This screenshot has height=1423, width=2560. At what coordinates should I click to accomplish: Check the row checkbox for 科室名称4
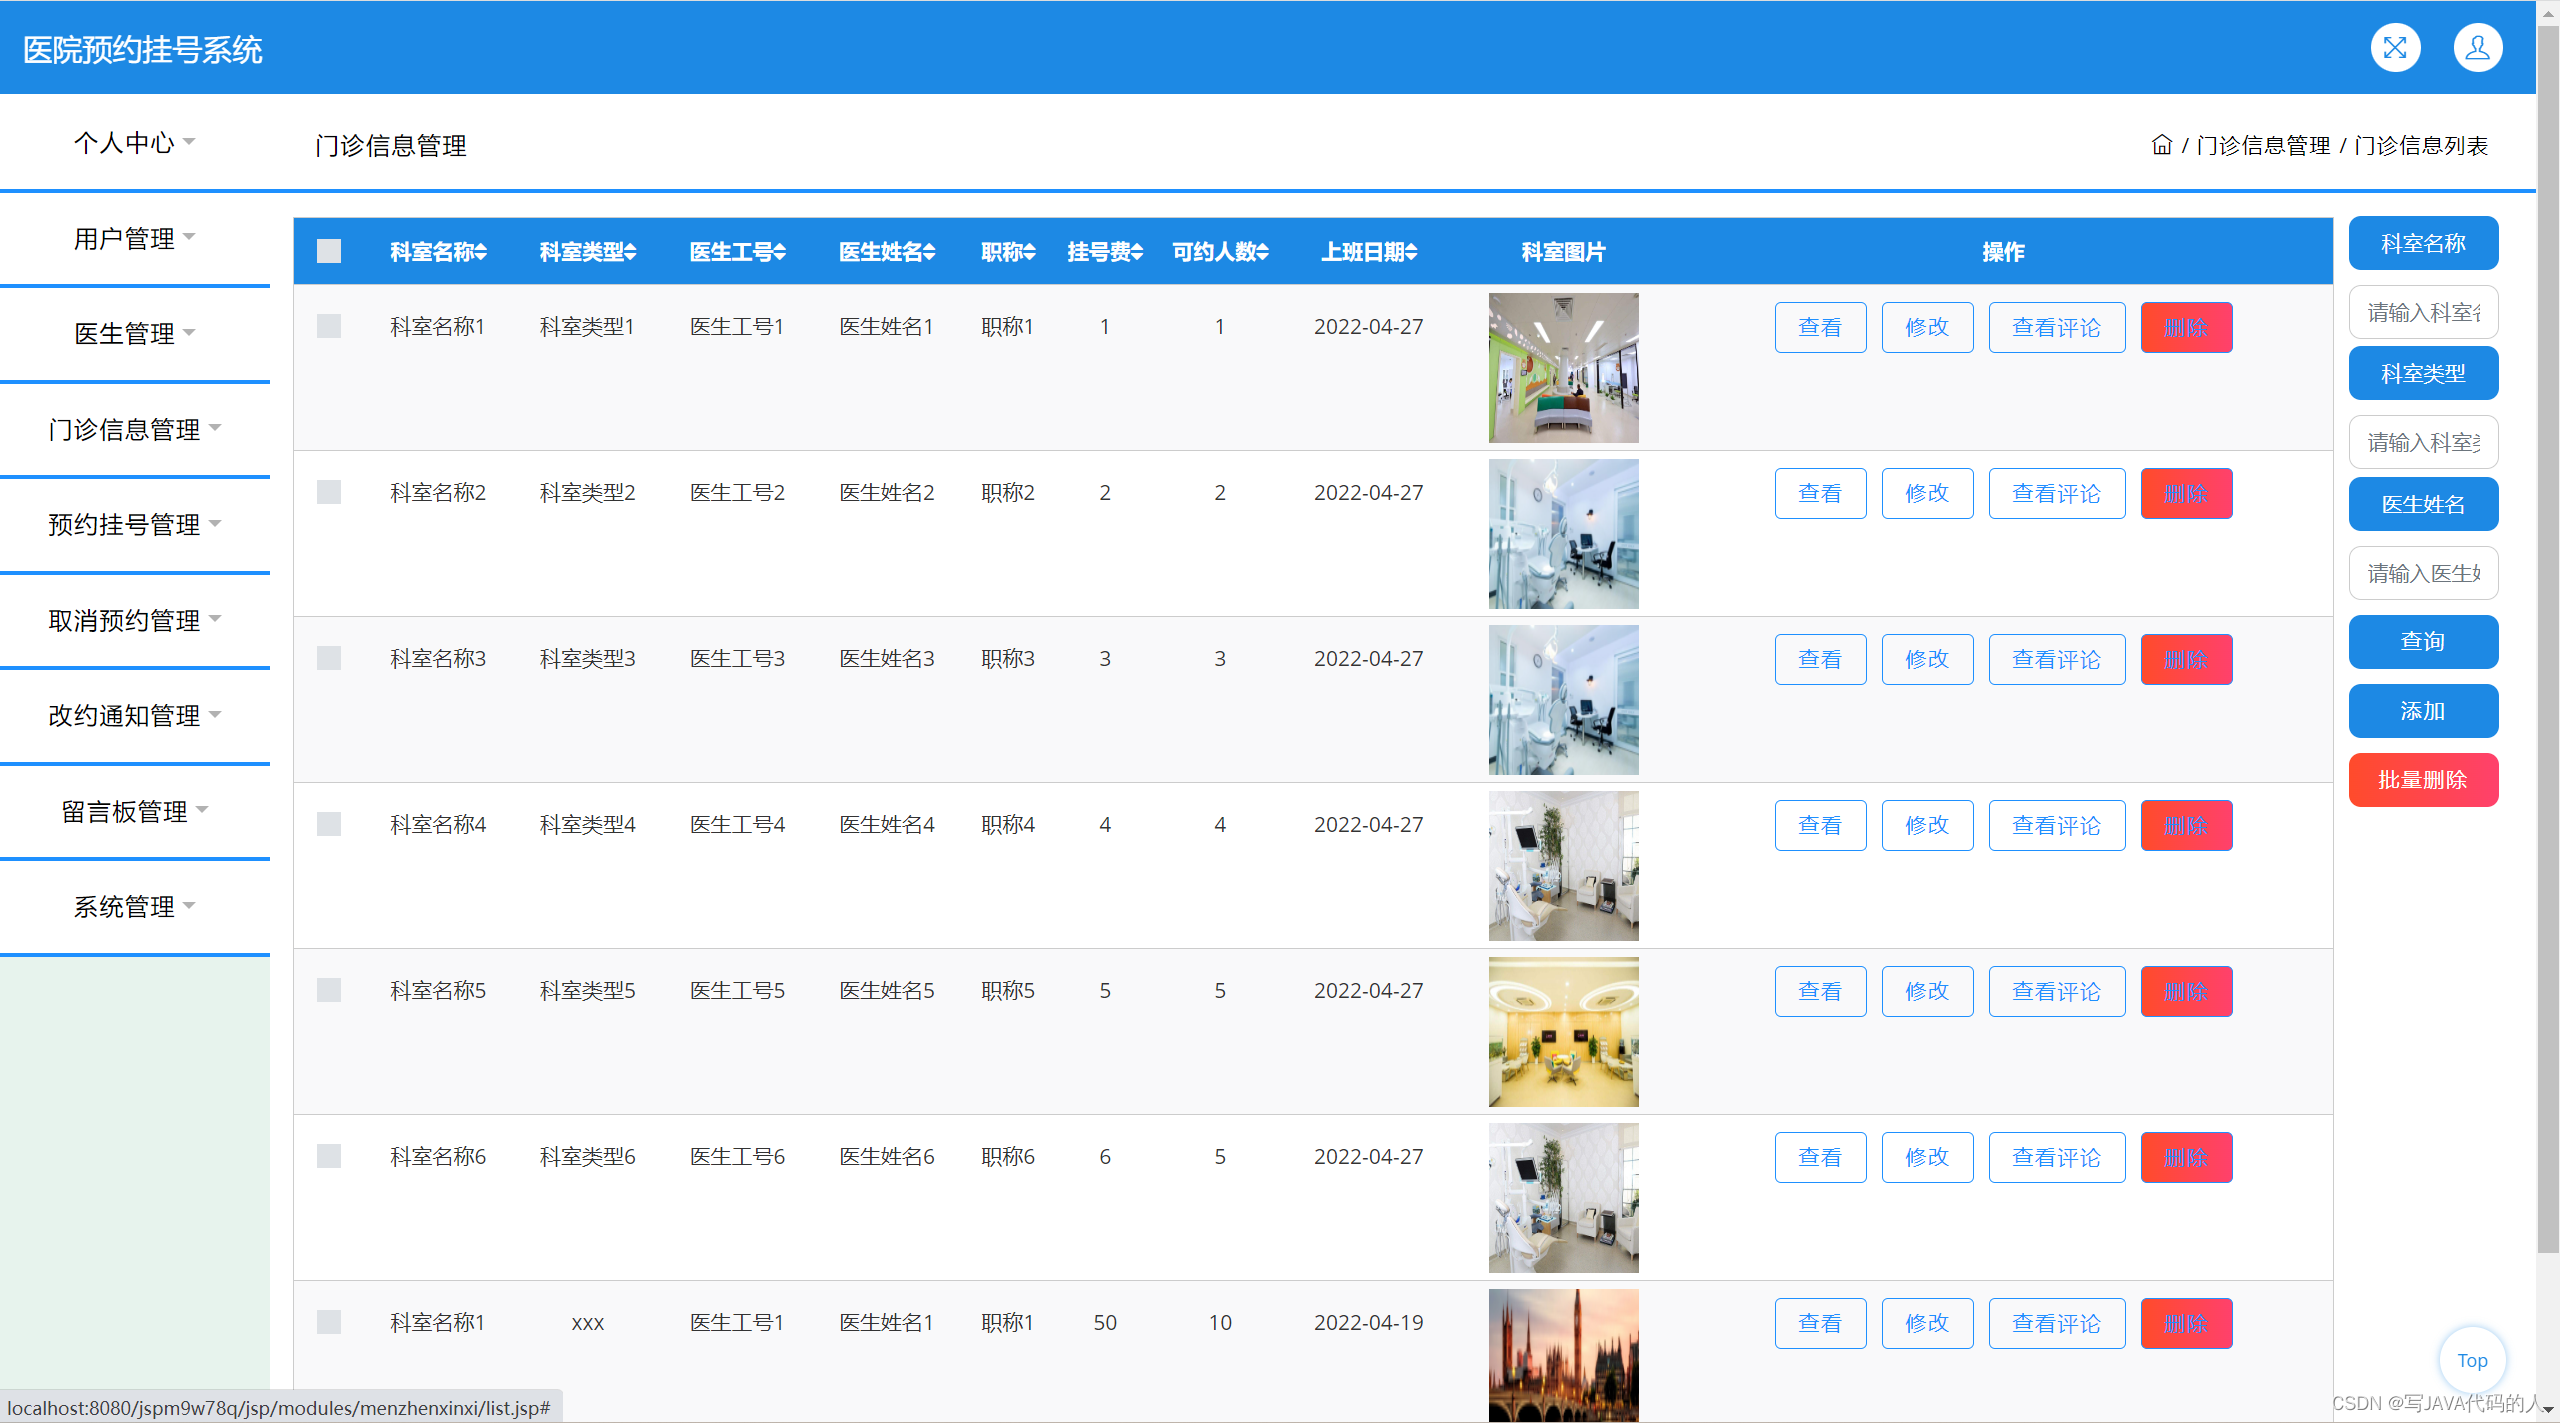(329, 824)
